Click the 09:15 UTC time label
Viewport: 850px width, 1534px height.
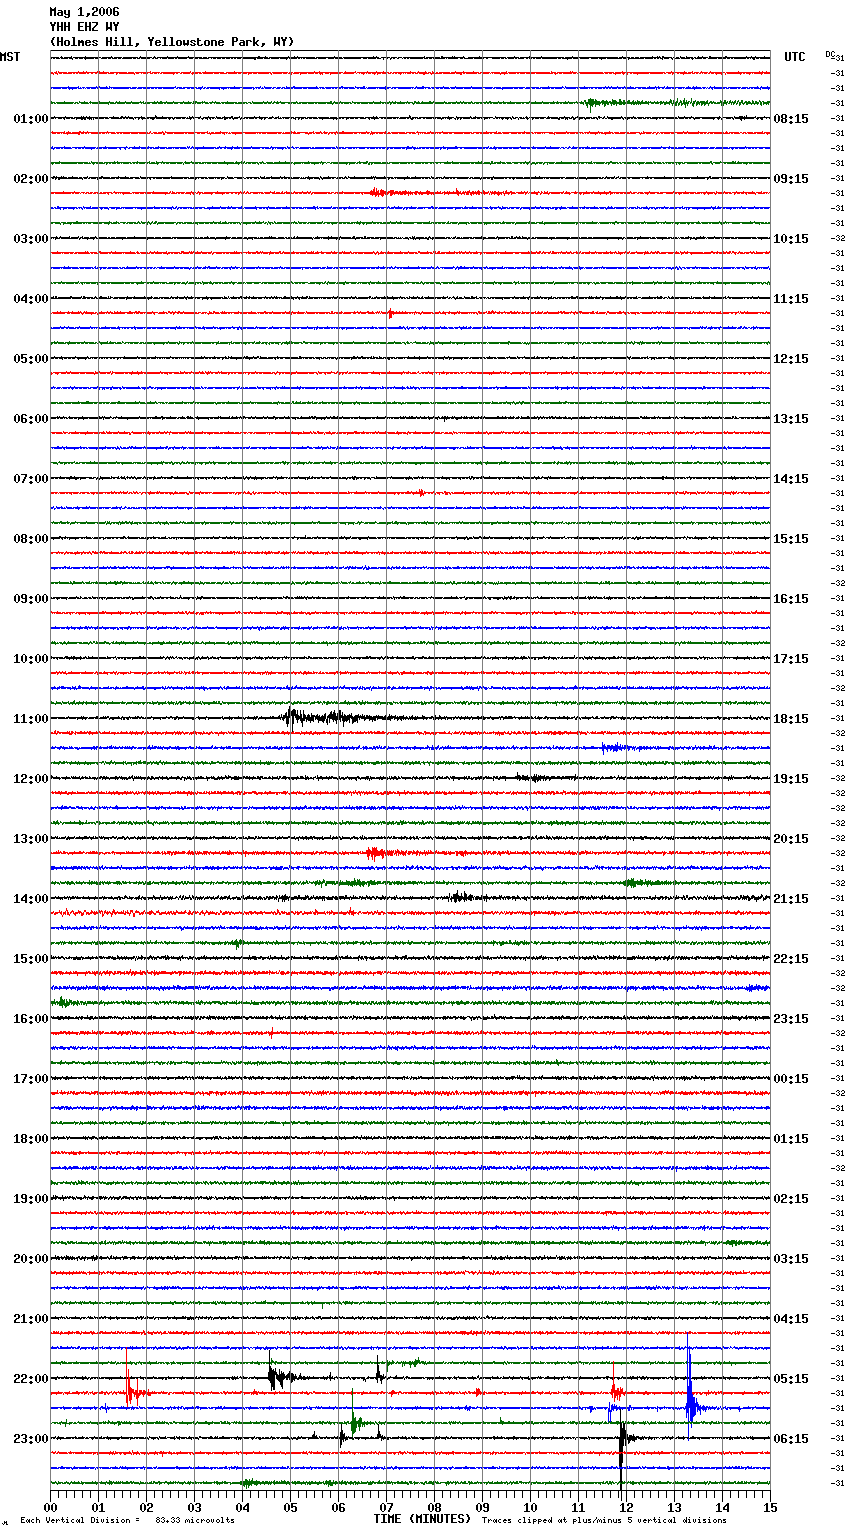[x=791, y=178]
